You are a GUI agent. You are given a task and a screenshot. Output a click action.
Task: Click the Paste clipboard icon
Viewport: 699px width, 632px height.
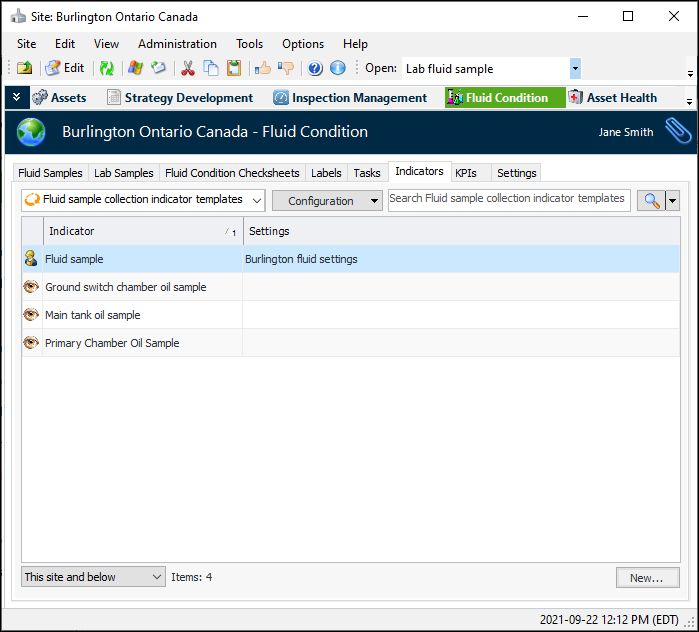234,68
